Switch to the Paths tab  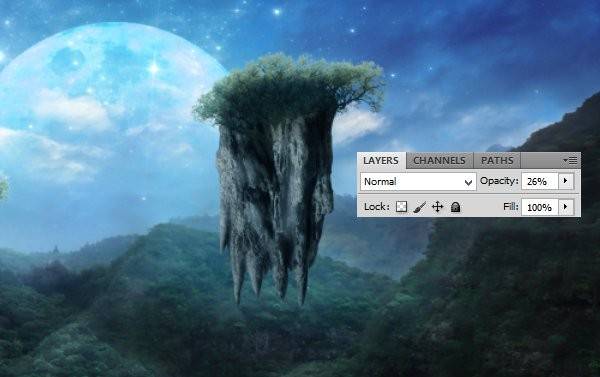(x=497, y=160)
